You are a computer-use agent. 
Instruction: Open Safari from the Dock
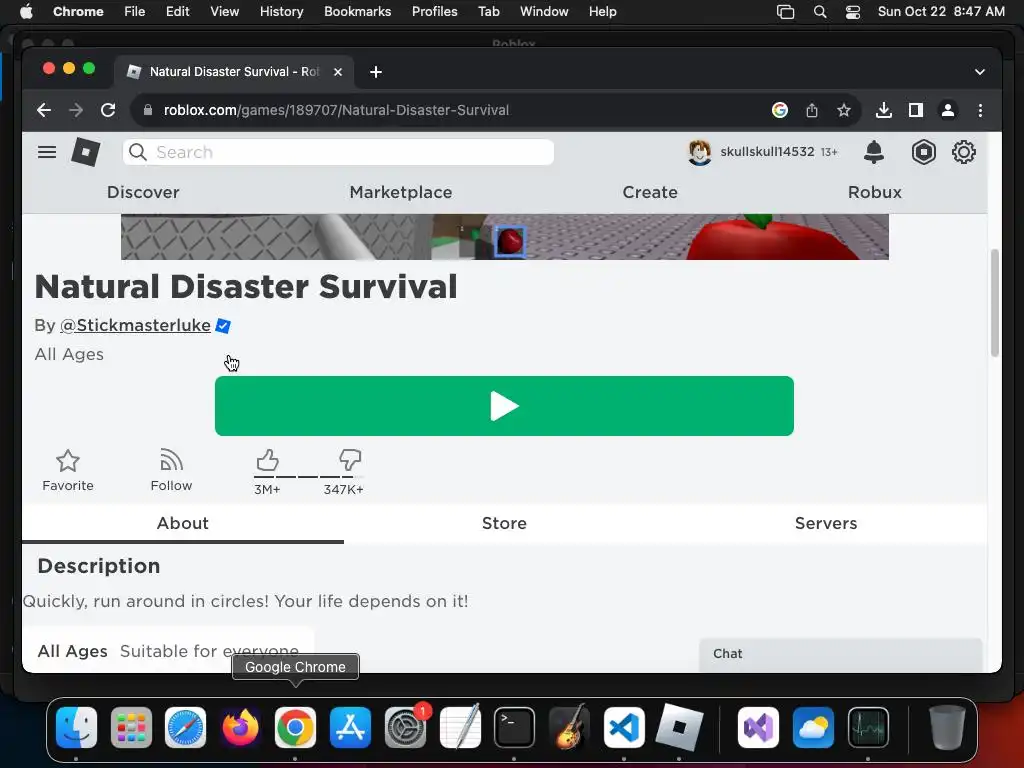coord(185,728)
